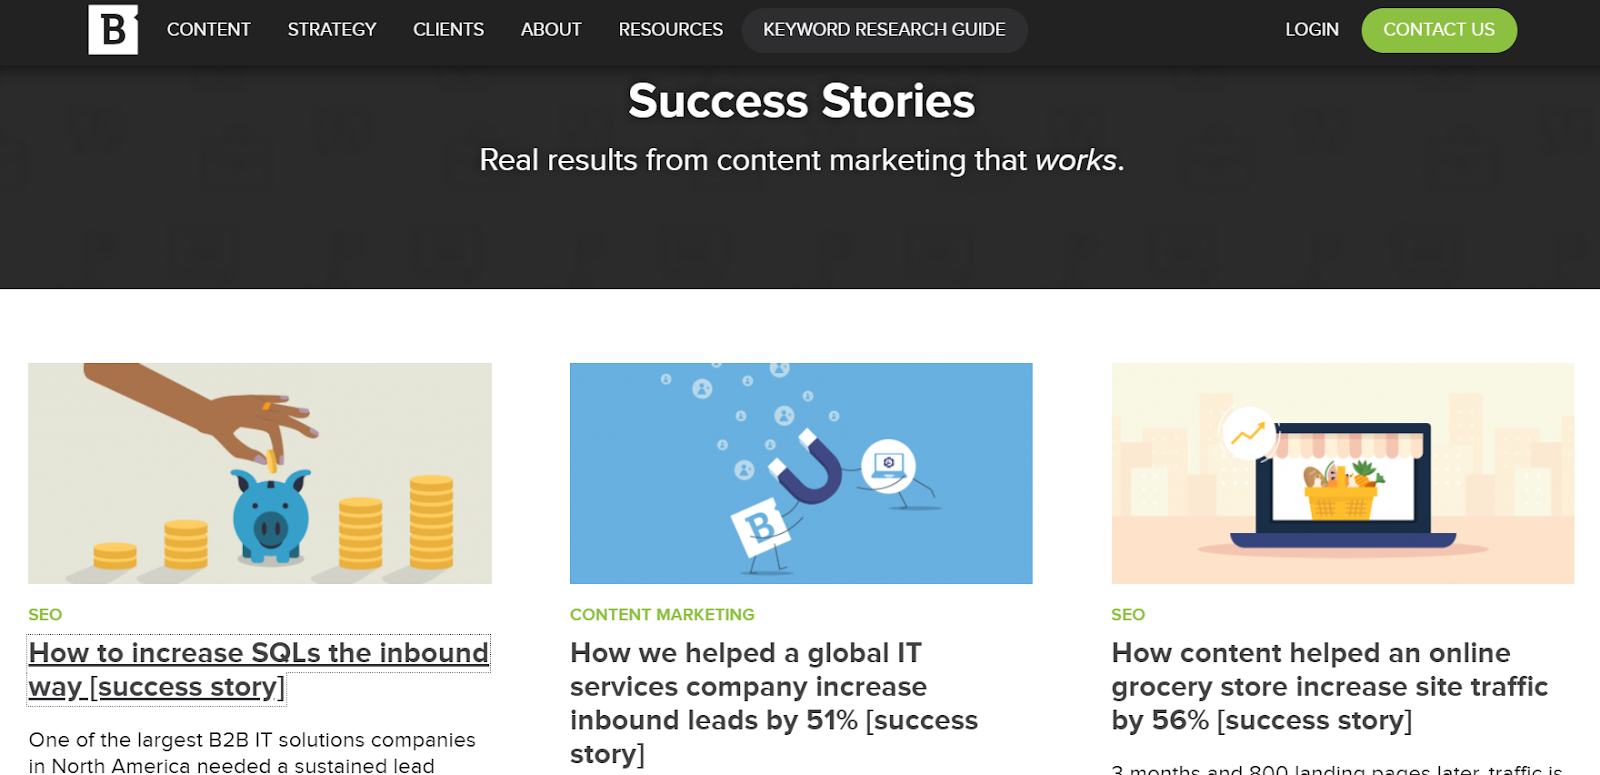
Task: Open the About menu item
Action: coord(551,30)
